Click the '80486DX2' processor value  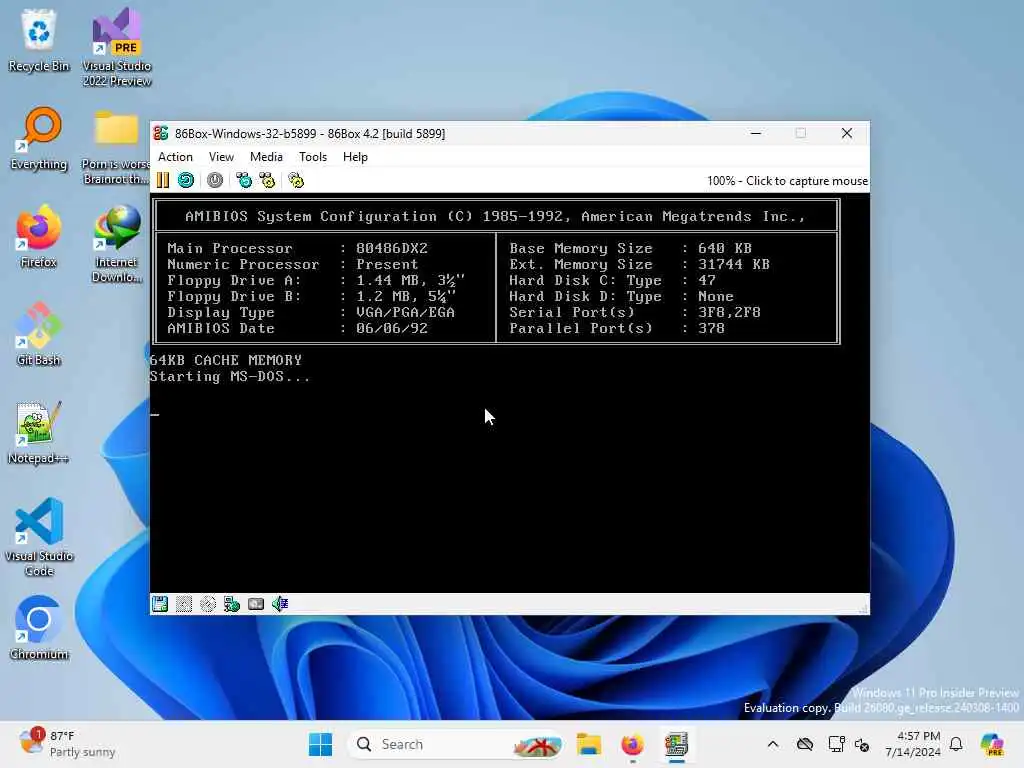click(392, 248)
